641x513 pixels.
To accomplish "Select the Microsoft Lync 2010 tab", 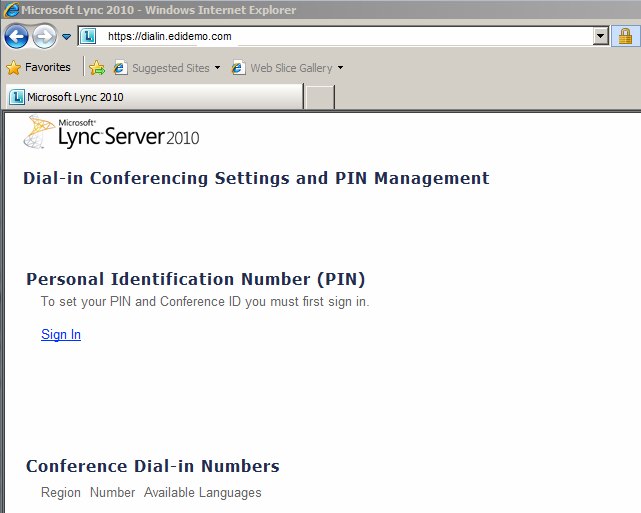I will tap(155, 97).
